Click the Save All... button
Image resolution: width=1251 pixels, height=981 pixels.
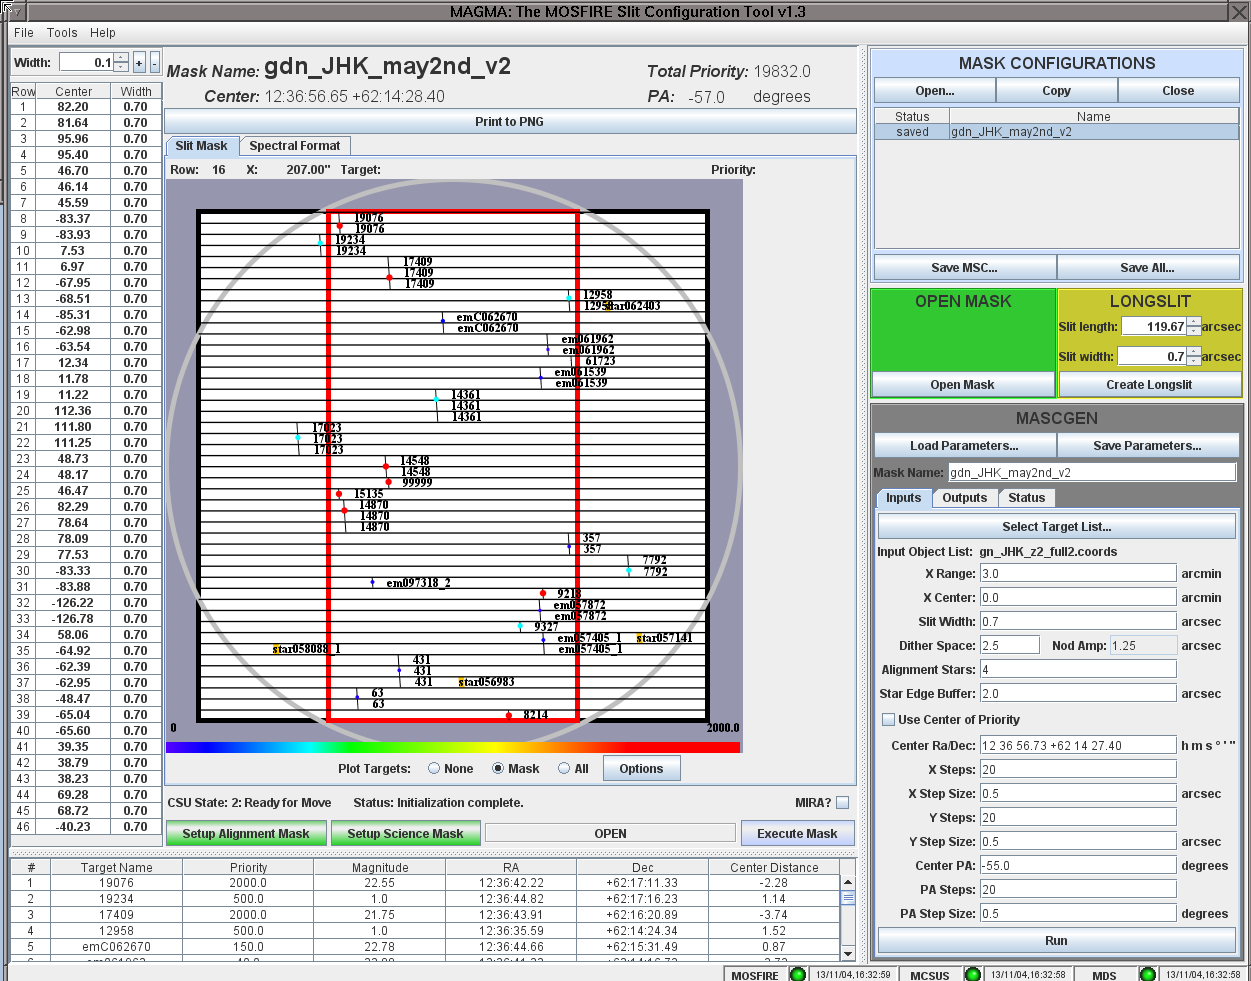point(1148,268)
